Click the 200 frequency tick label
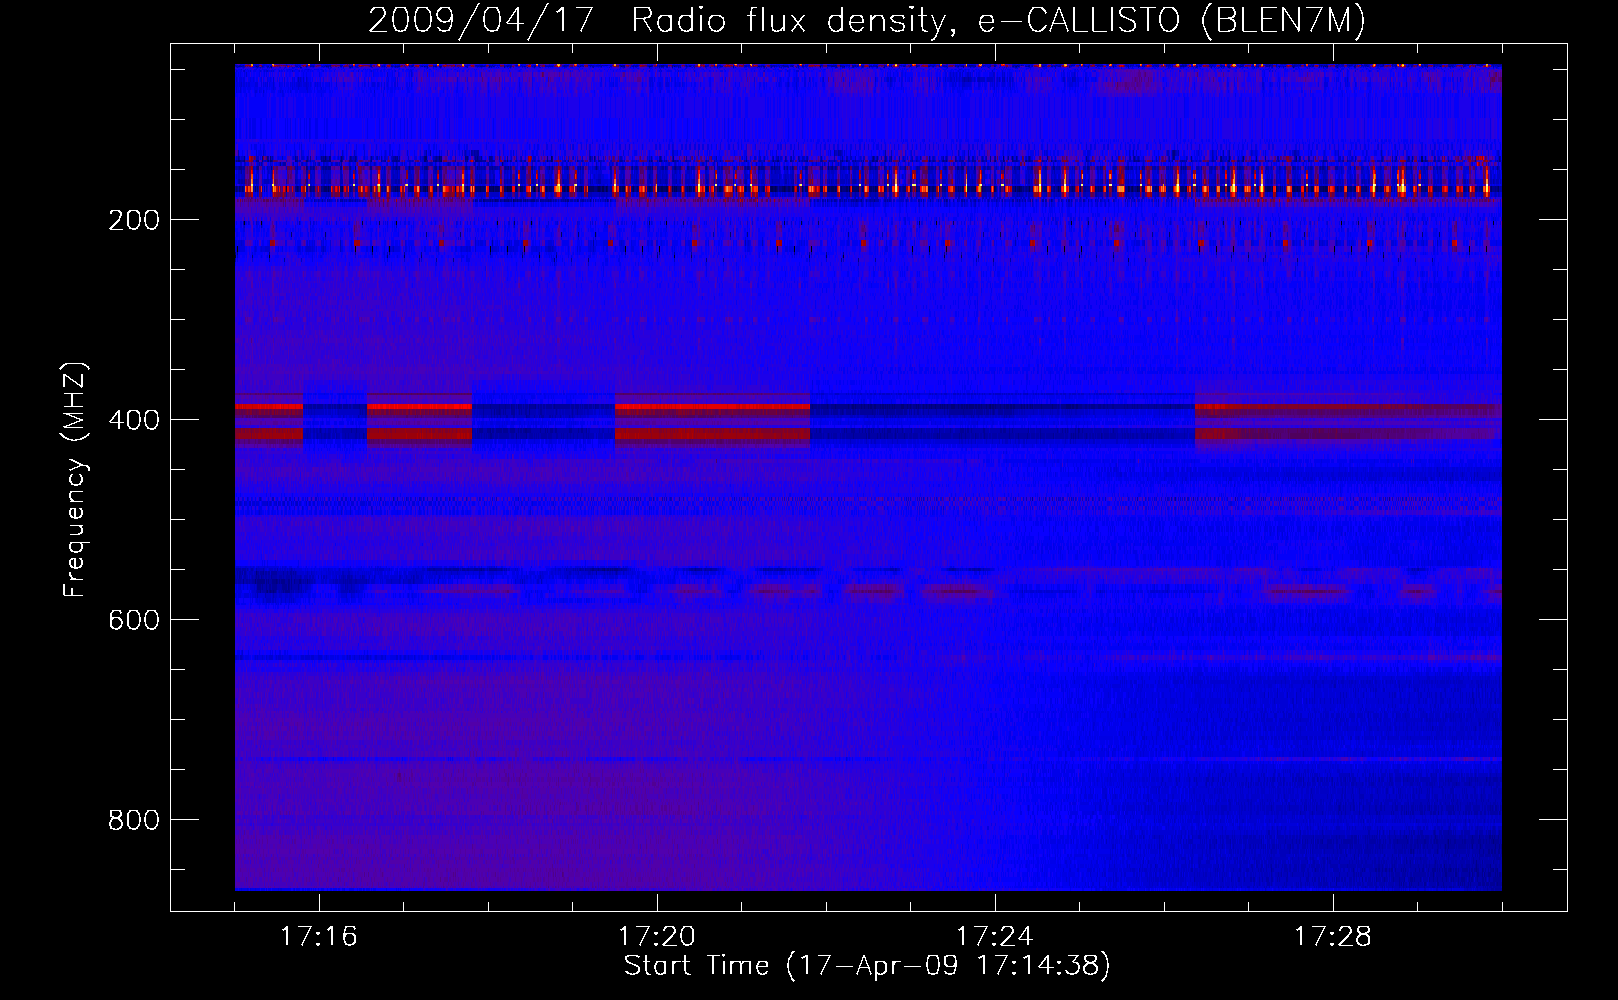Viewport: 1618px width, 1000px height. click(134, 220)
